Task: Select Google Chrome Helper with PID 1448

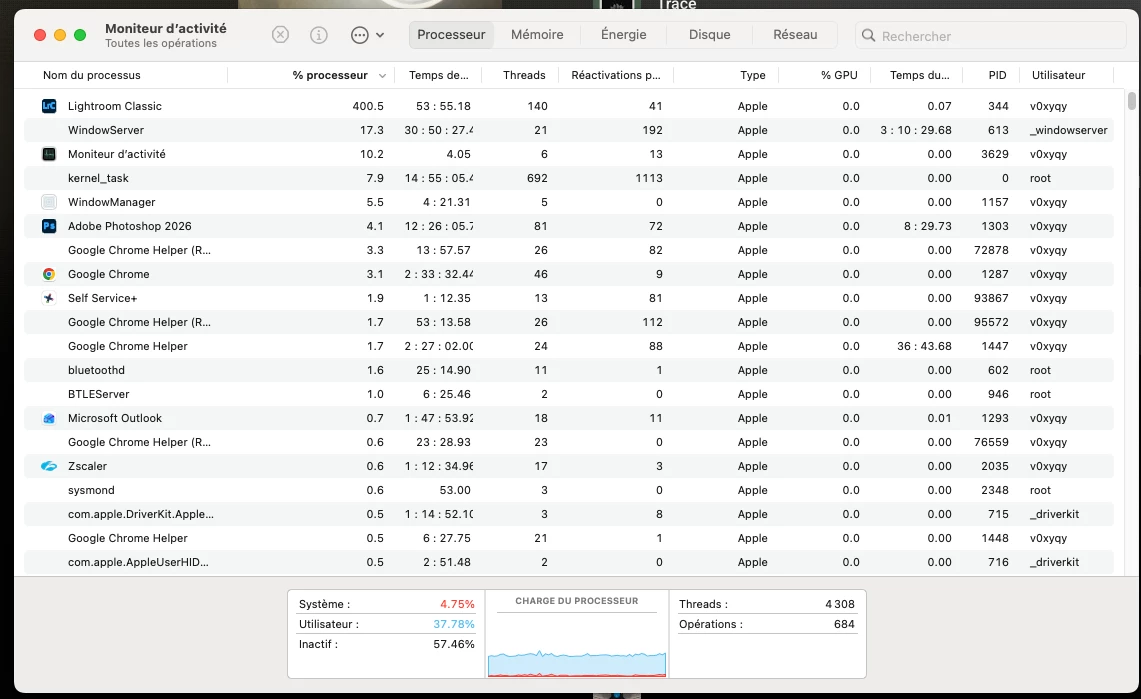Action: pos(569,538)
